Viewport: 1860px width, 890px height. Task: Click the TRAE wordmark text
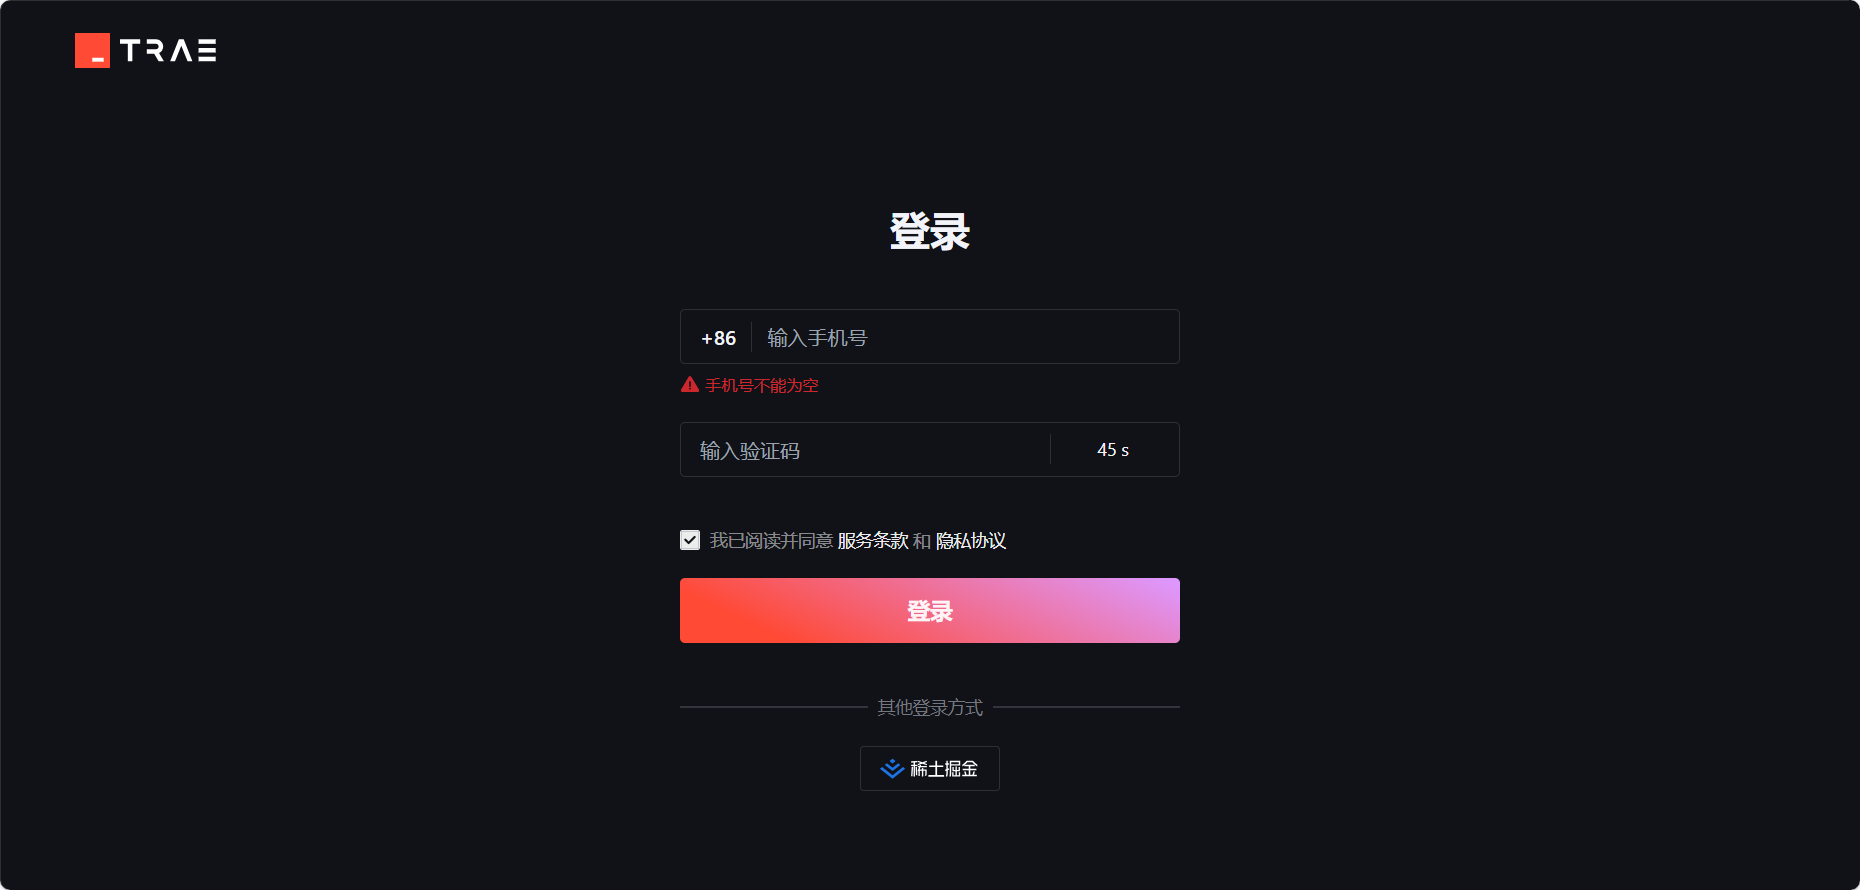[168, 50]
